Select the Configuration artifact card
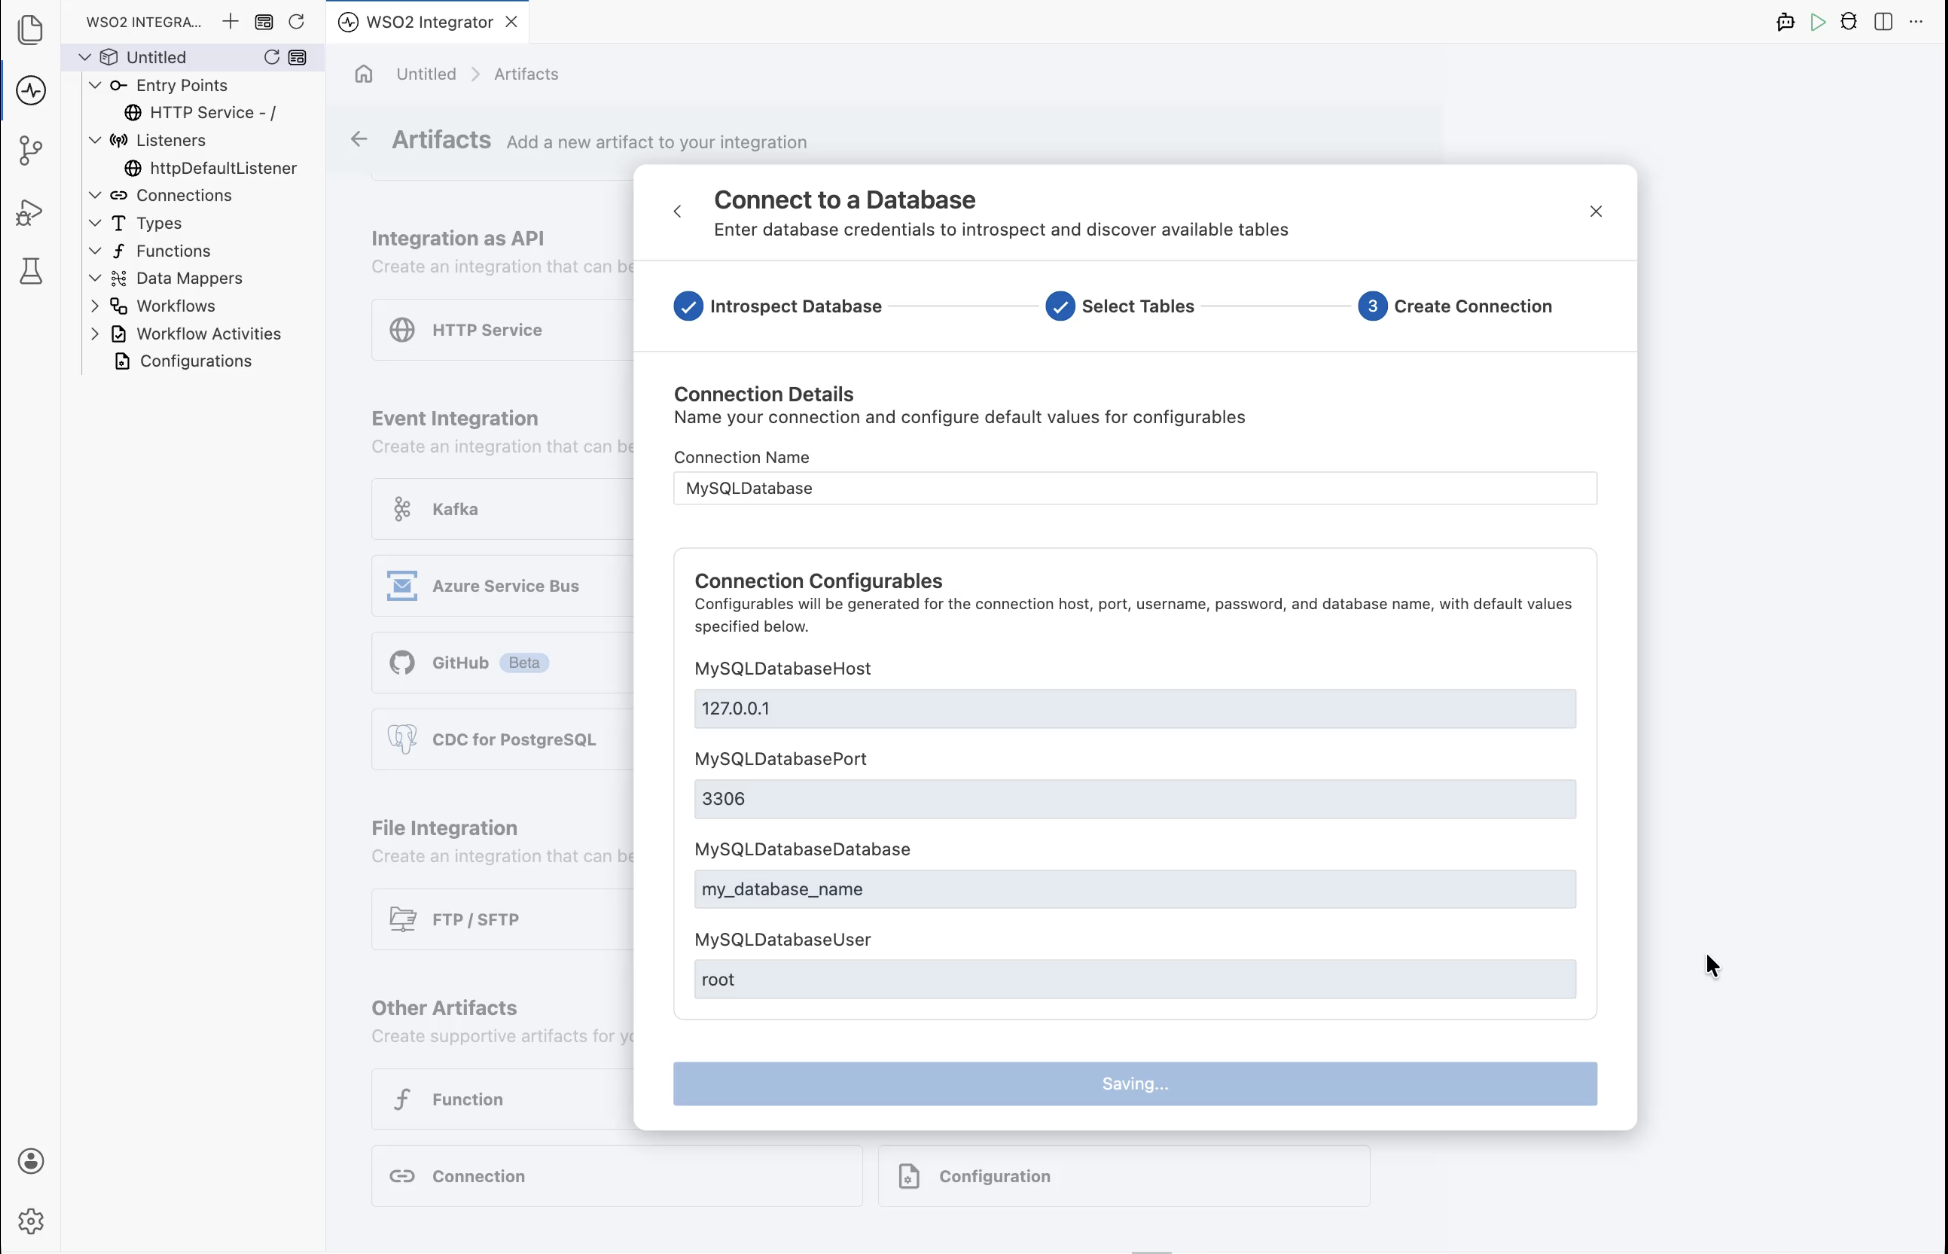This screenshot has width=1948, height=1254. tap(1124, 1176)
